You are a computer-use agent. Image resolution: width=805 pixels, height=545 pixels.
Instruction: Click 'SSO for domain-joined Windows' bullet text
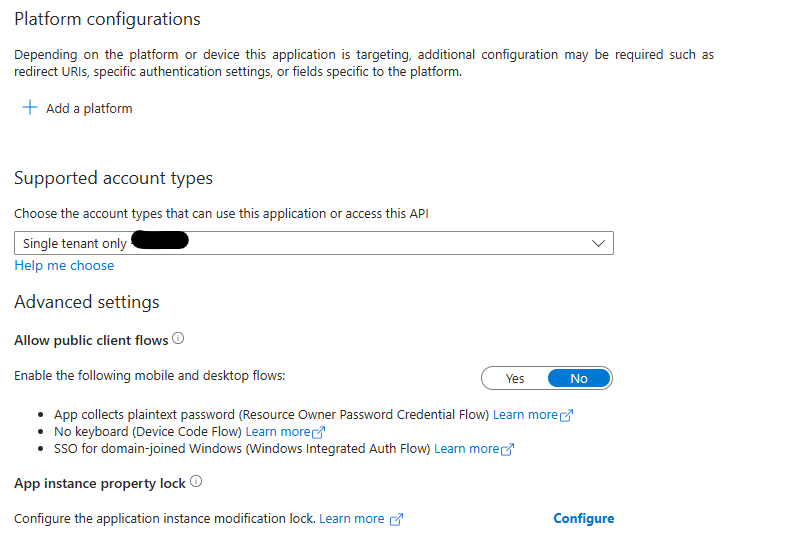242,449
